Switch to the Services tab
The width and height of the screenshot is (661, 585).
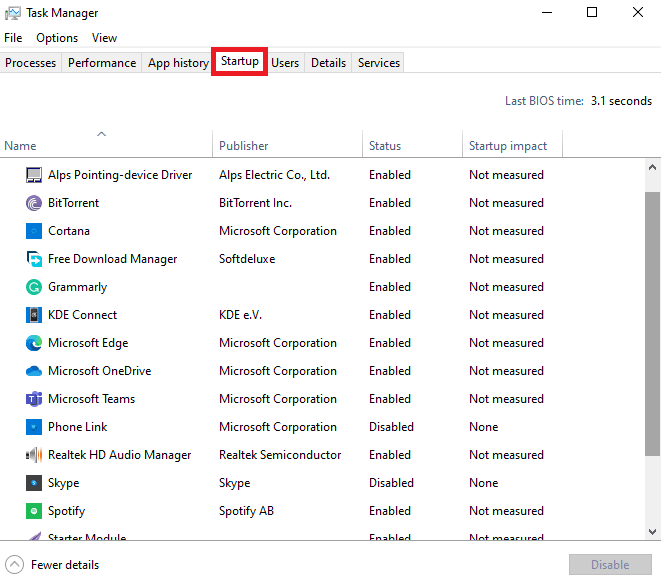[379, 63]
